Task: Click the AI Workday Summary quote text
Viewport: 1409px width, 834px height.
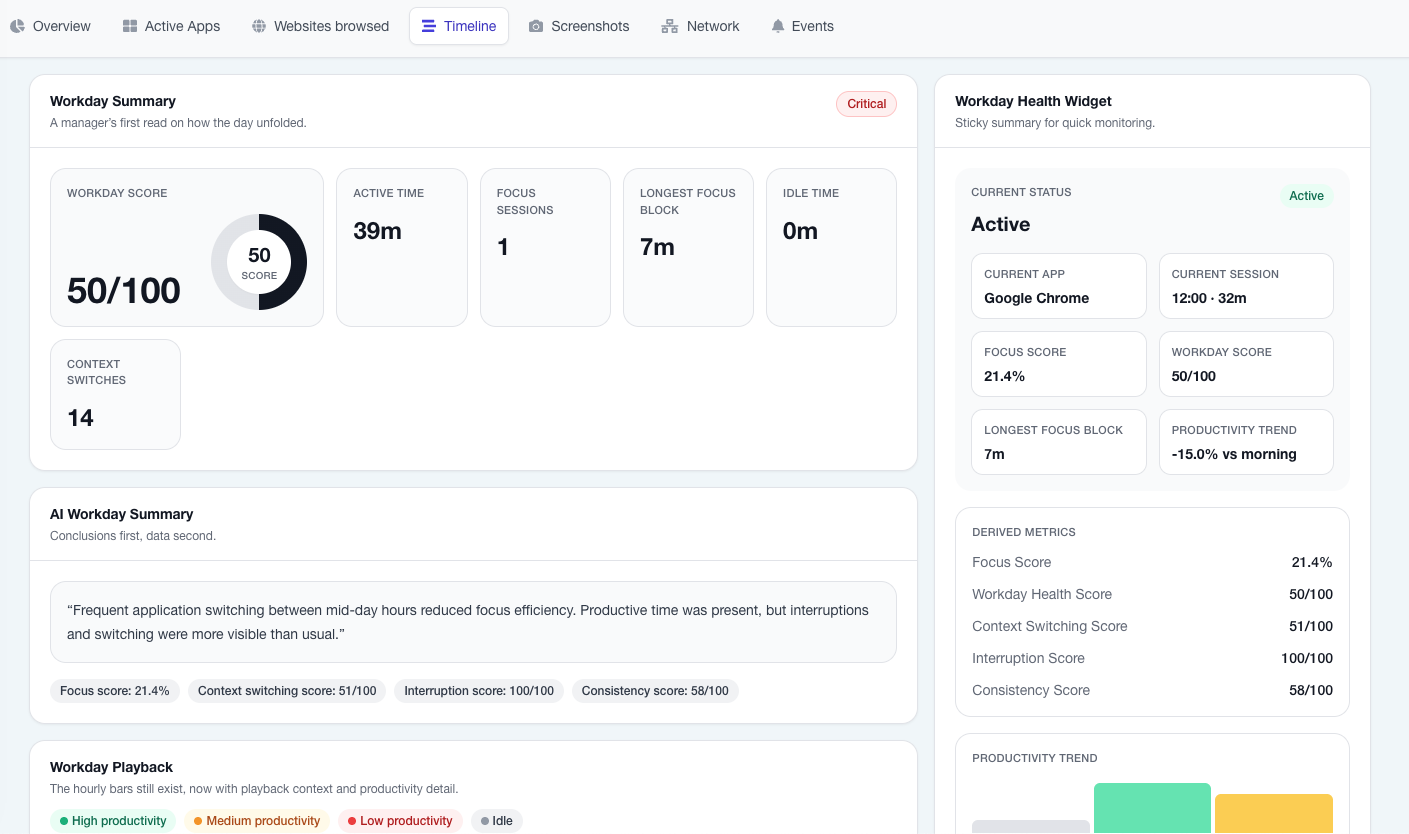Action: 468,622
